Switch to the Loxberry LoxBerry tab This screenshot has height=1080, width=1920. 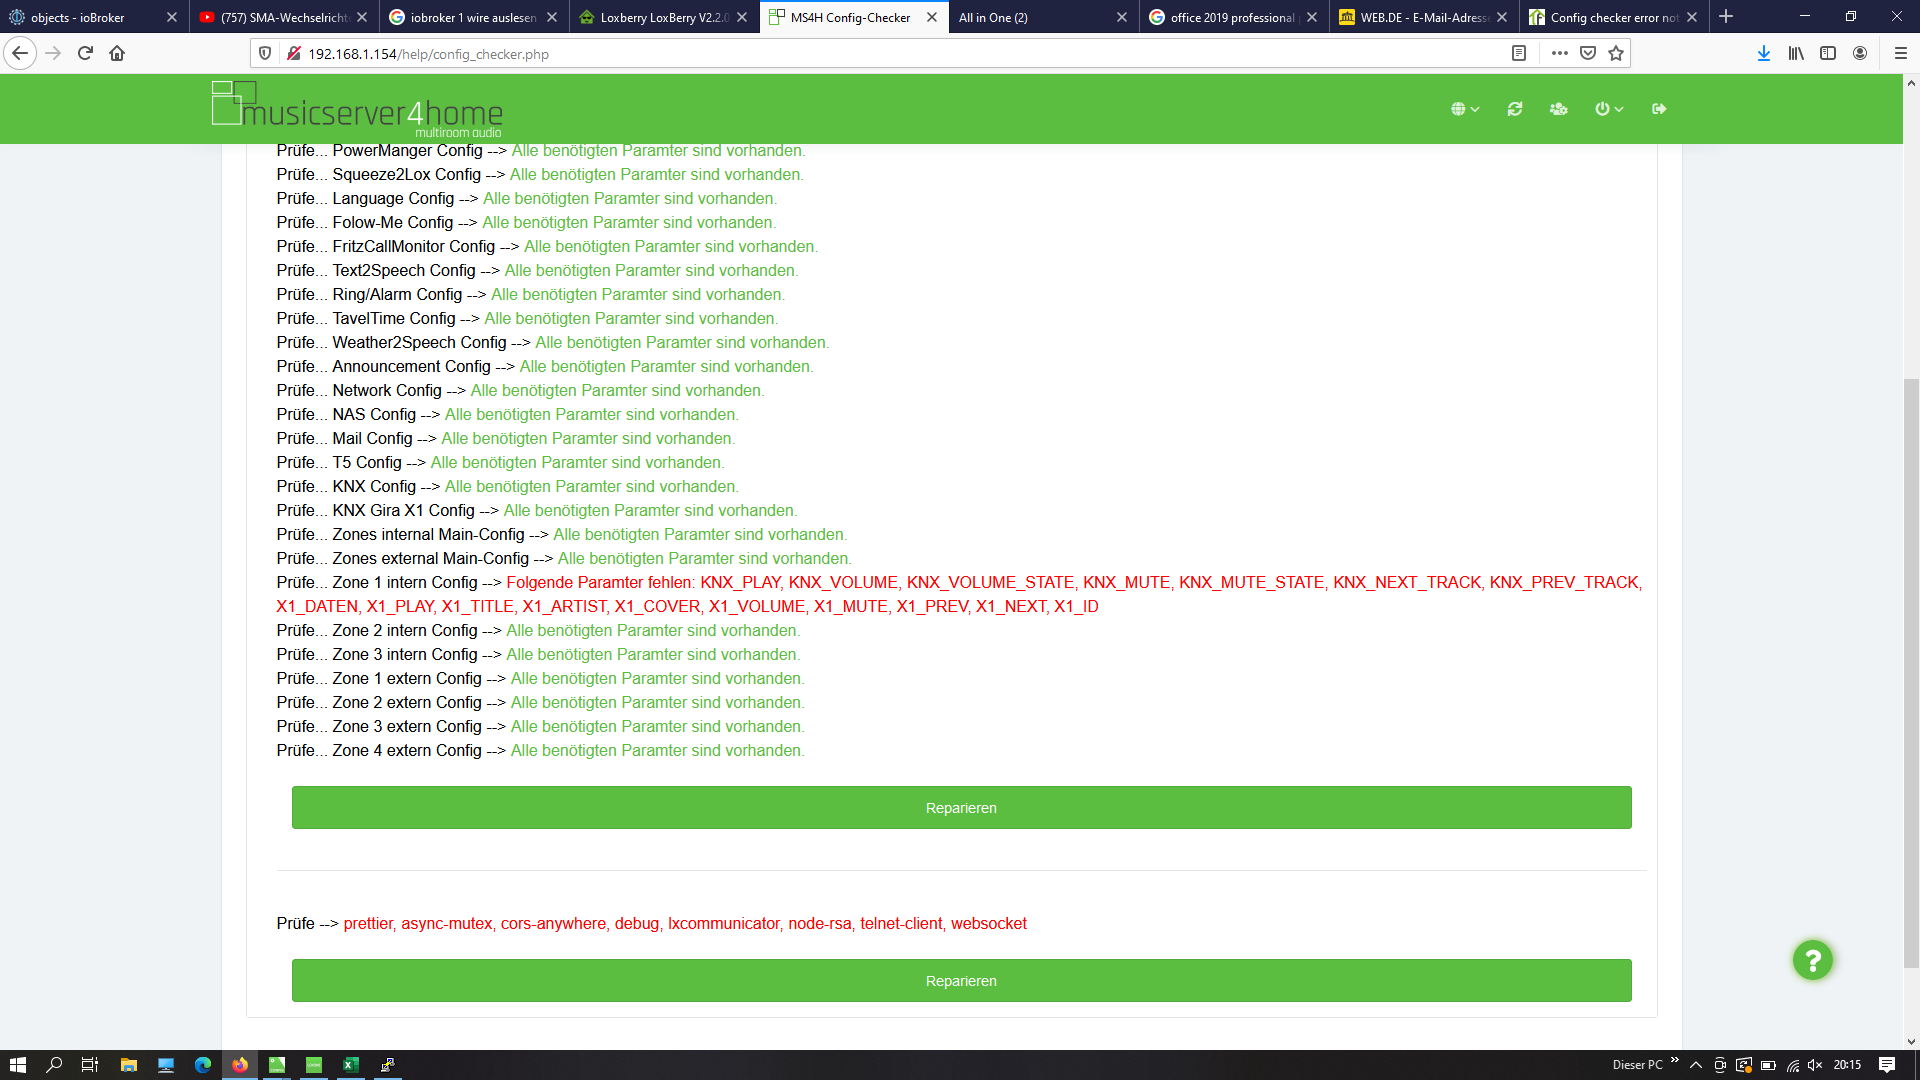click(660, 17)
